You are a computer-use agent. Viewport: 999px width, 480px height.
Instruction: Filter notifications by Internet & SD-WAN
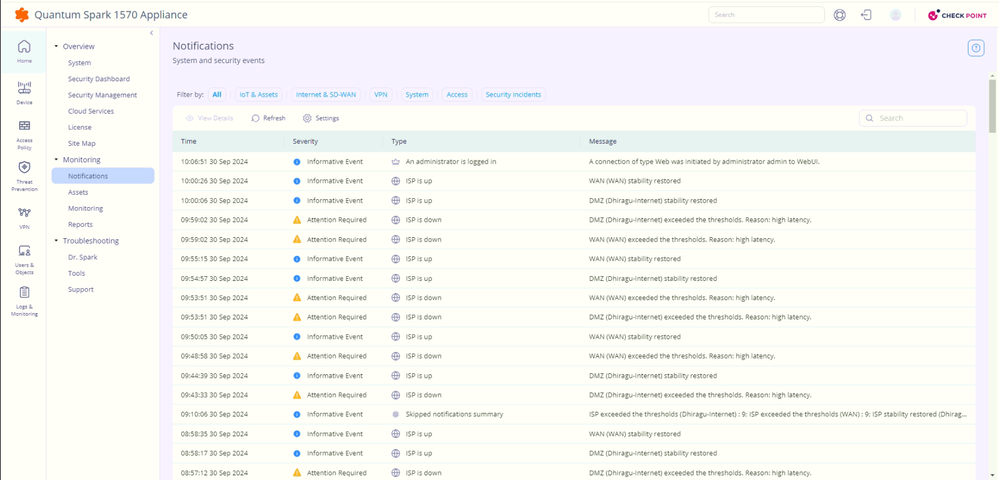[325, 94]
